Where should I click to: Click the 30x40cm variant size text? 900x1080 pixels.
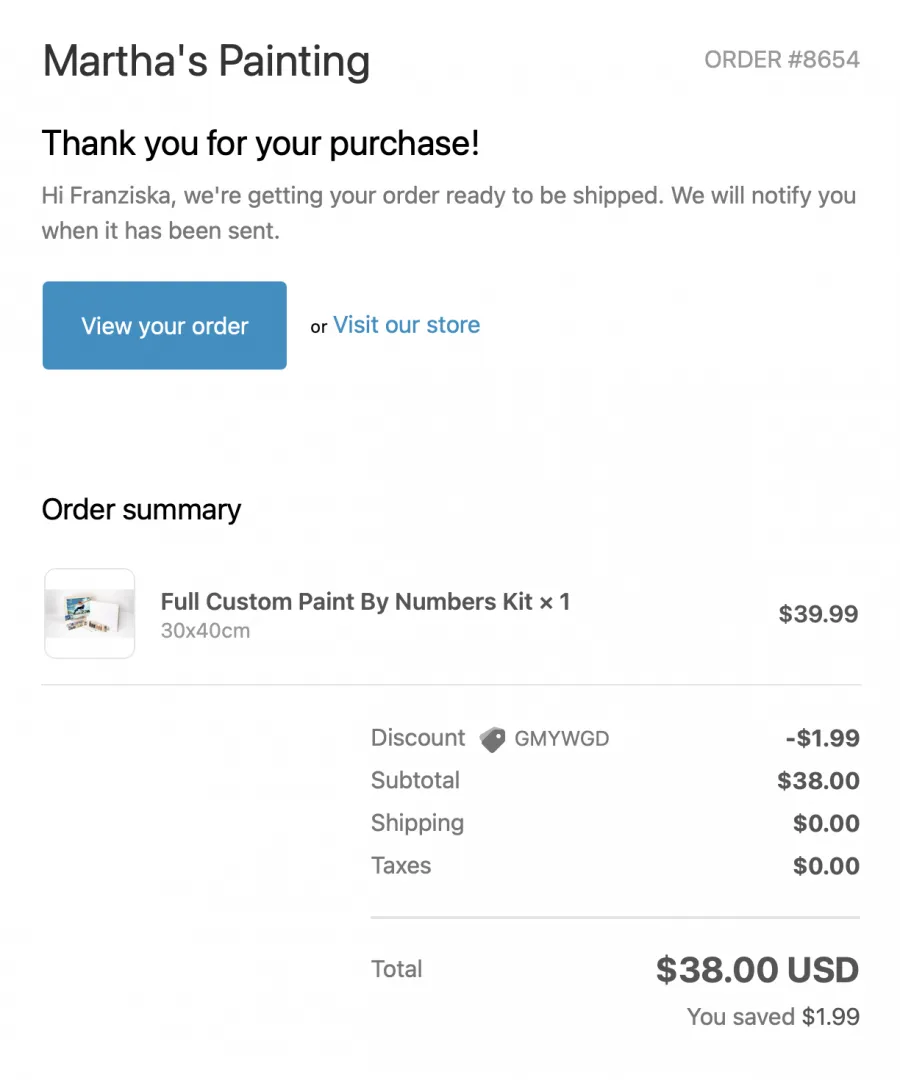[205, 630]
